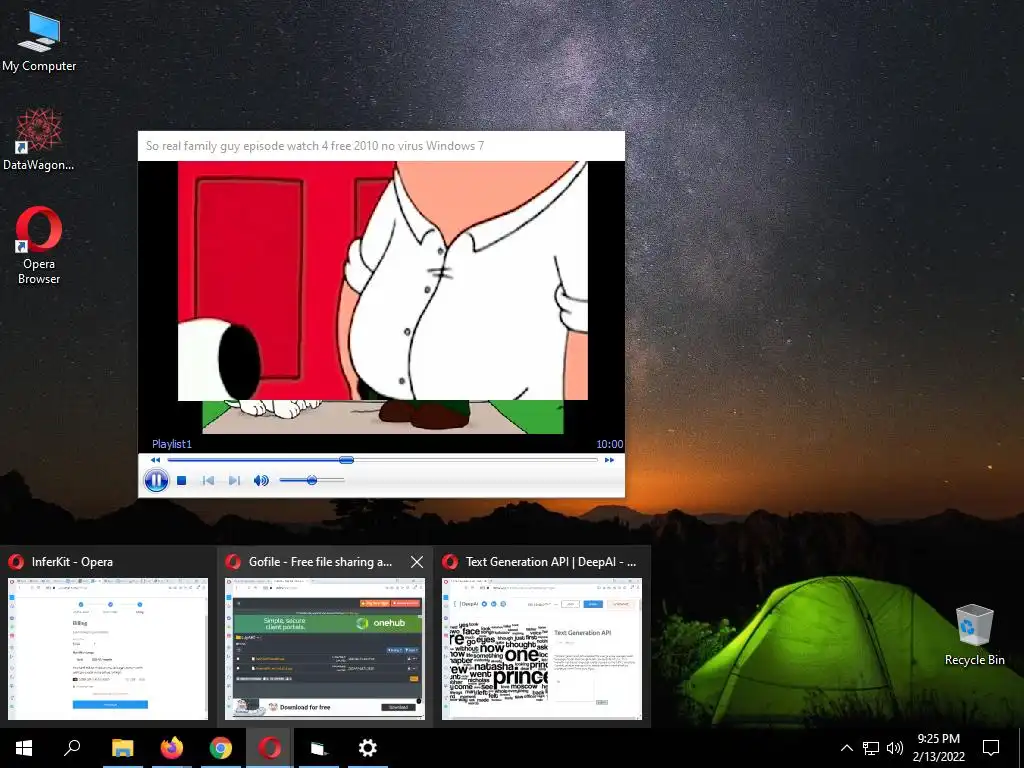1024x768 pixels.
Task: Click the video frame in the media player
Action: (381, 298)
